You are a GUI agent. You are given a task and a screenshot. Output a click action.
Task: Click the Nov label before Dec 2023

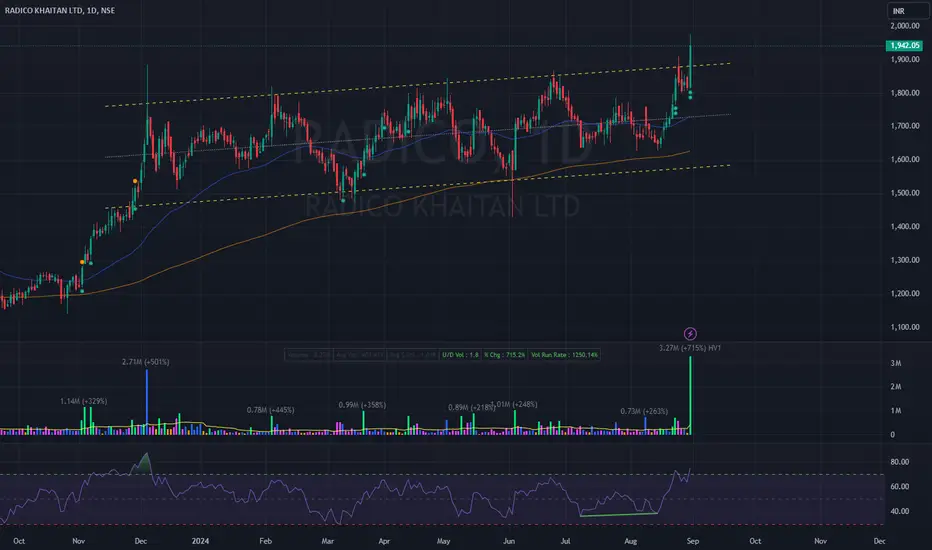click(x=78, y=541)
